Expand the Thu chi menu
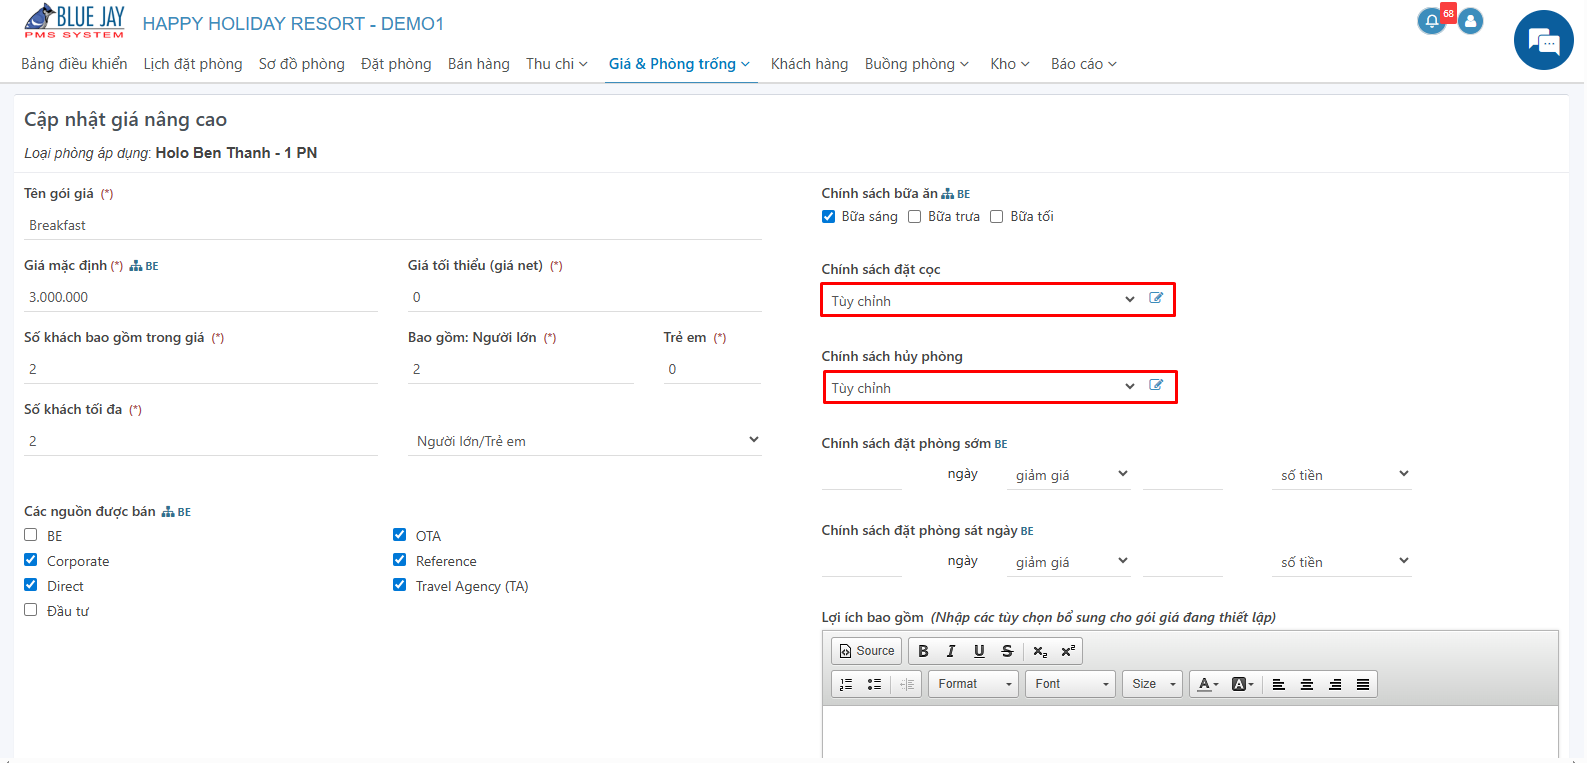Viewport: 1587px width, 763px height. pos(557,64)
